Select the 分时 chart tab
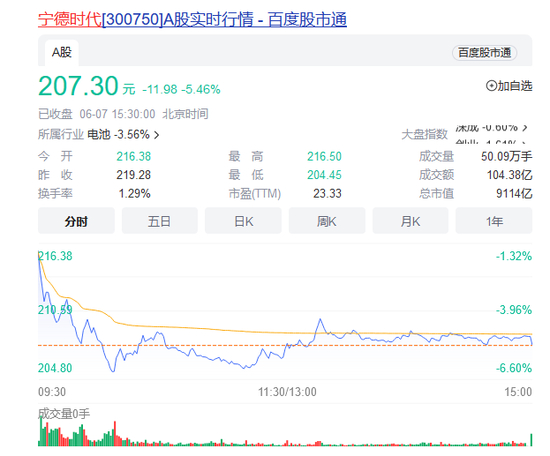The width and height of the screenshot is (550, 456). (x=76, y=221)
